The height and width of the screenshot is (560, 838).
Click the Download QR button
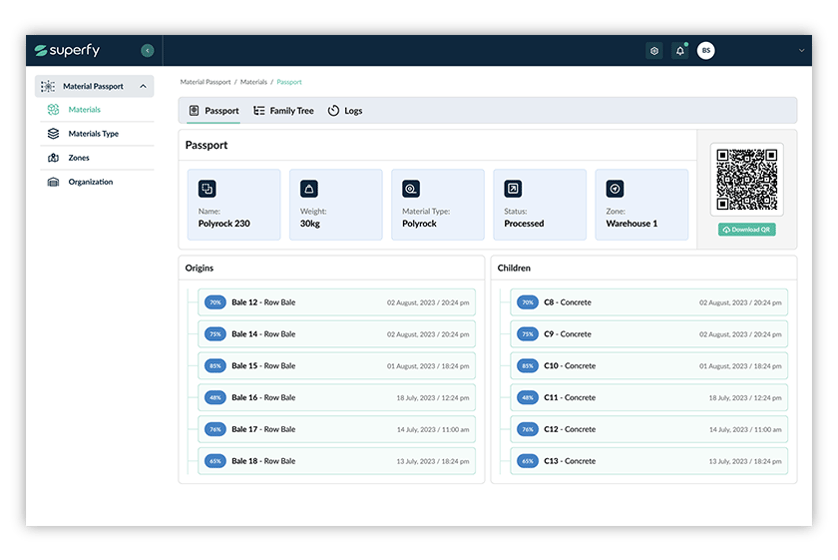[x=746, y=229]
